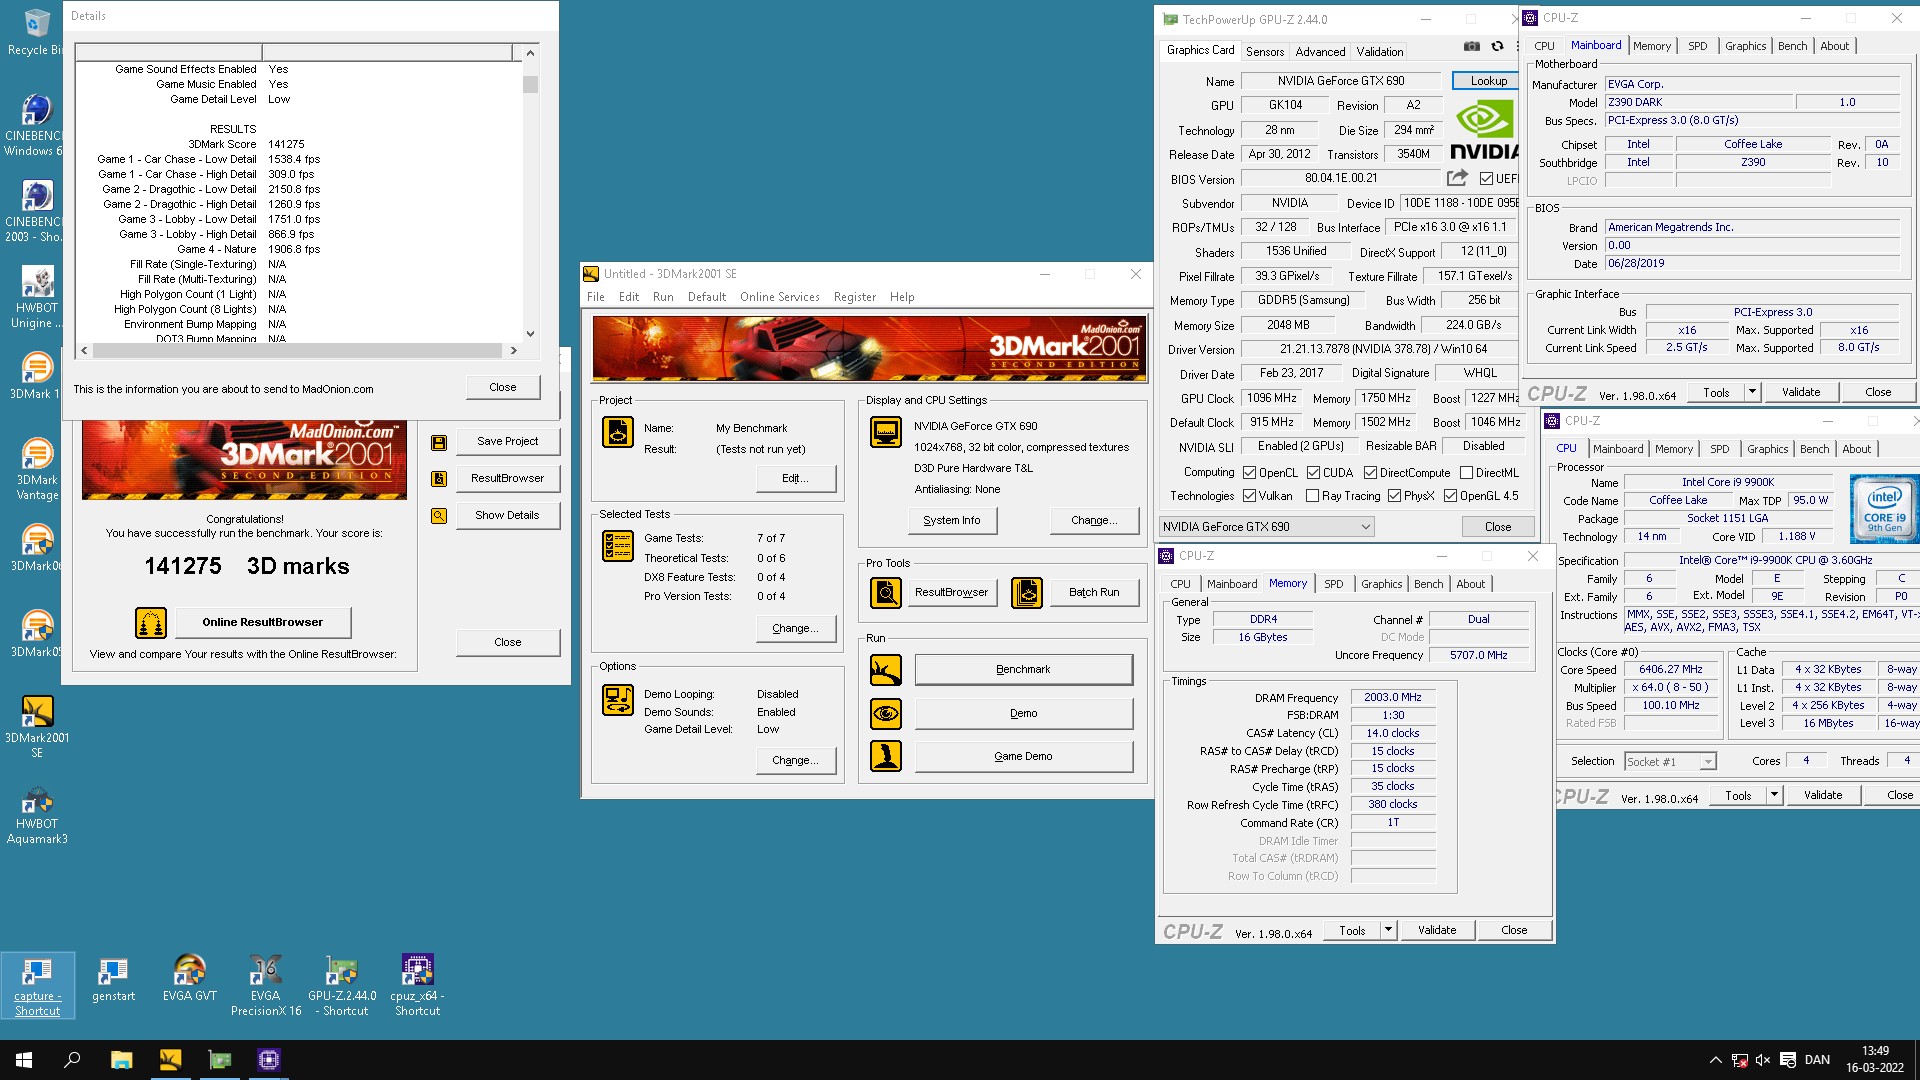
Task: Click the Details list scroll-down arrow
Action: (530, 334)
